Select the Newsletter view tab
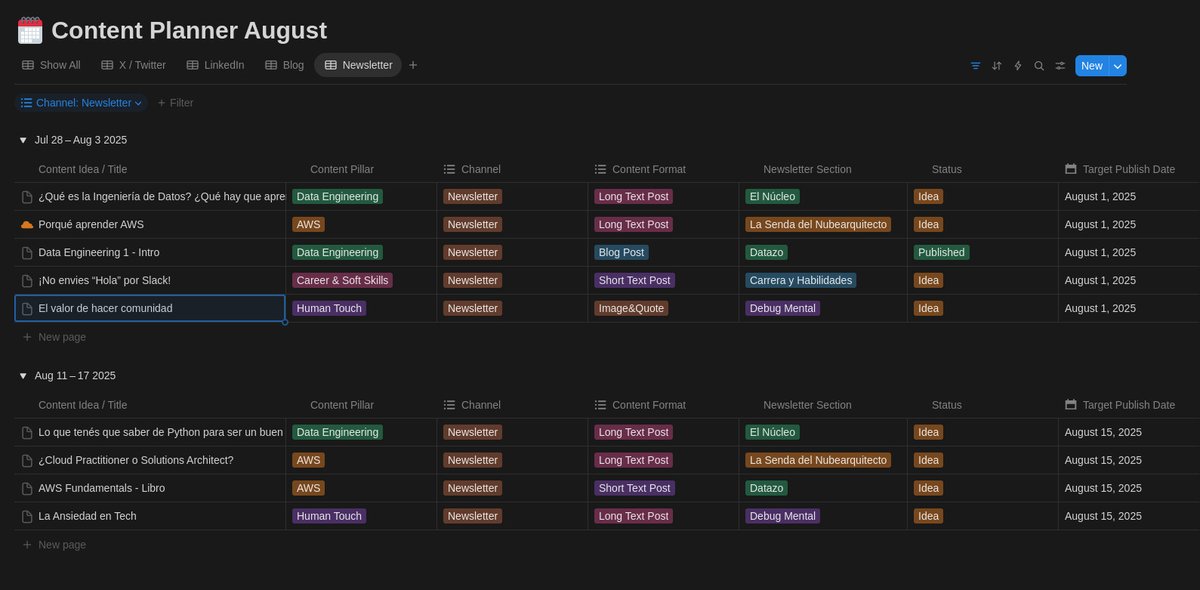The height and width of the screenshot is (590, 1200). coord(358,65)
